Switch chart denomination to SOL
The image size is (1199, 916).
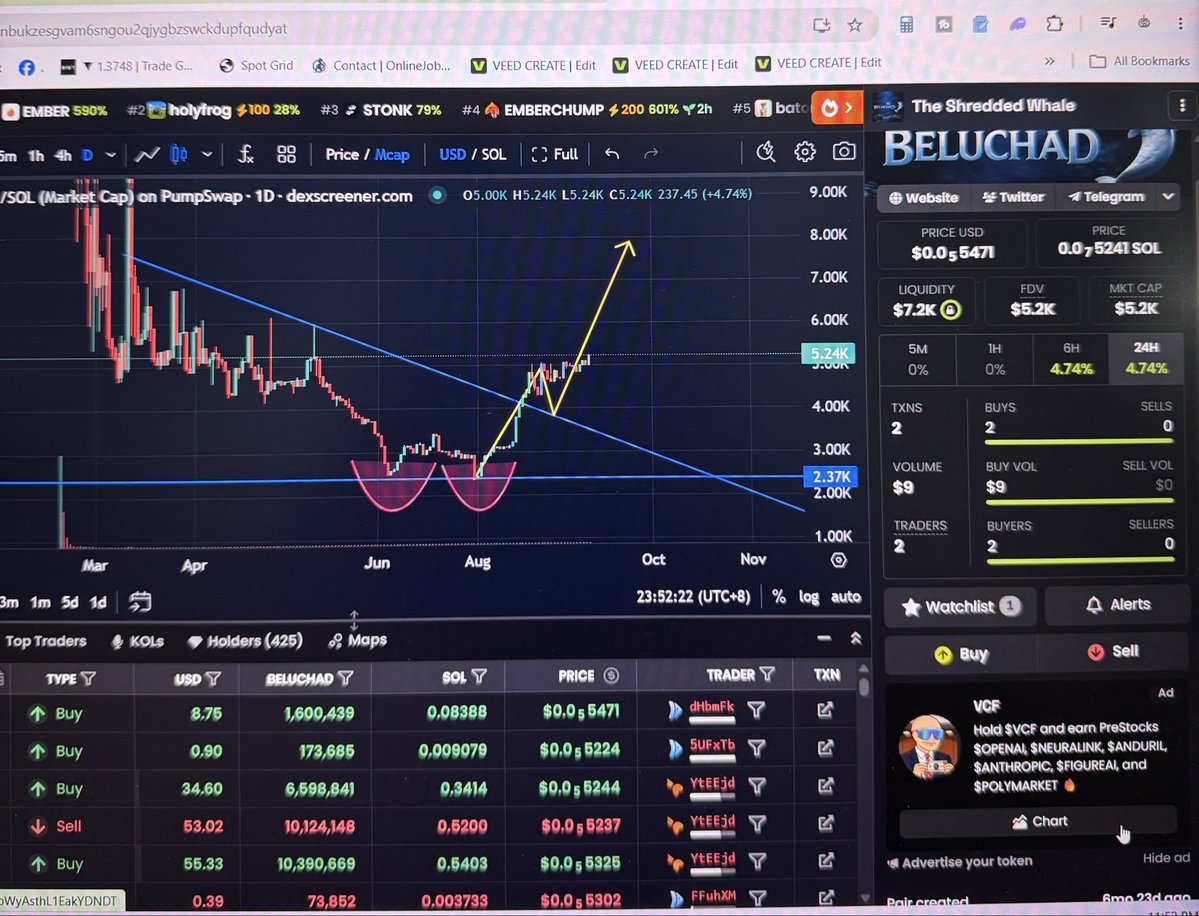493,154
